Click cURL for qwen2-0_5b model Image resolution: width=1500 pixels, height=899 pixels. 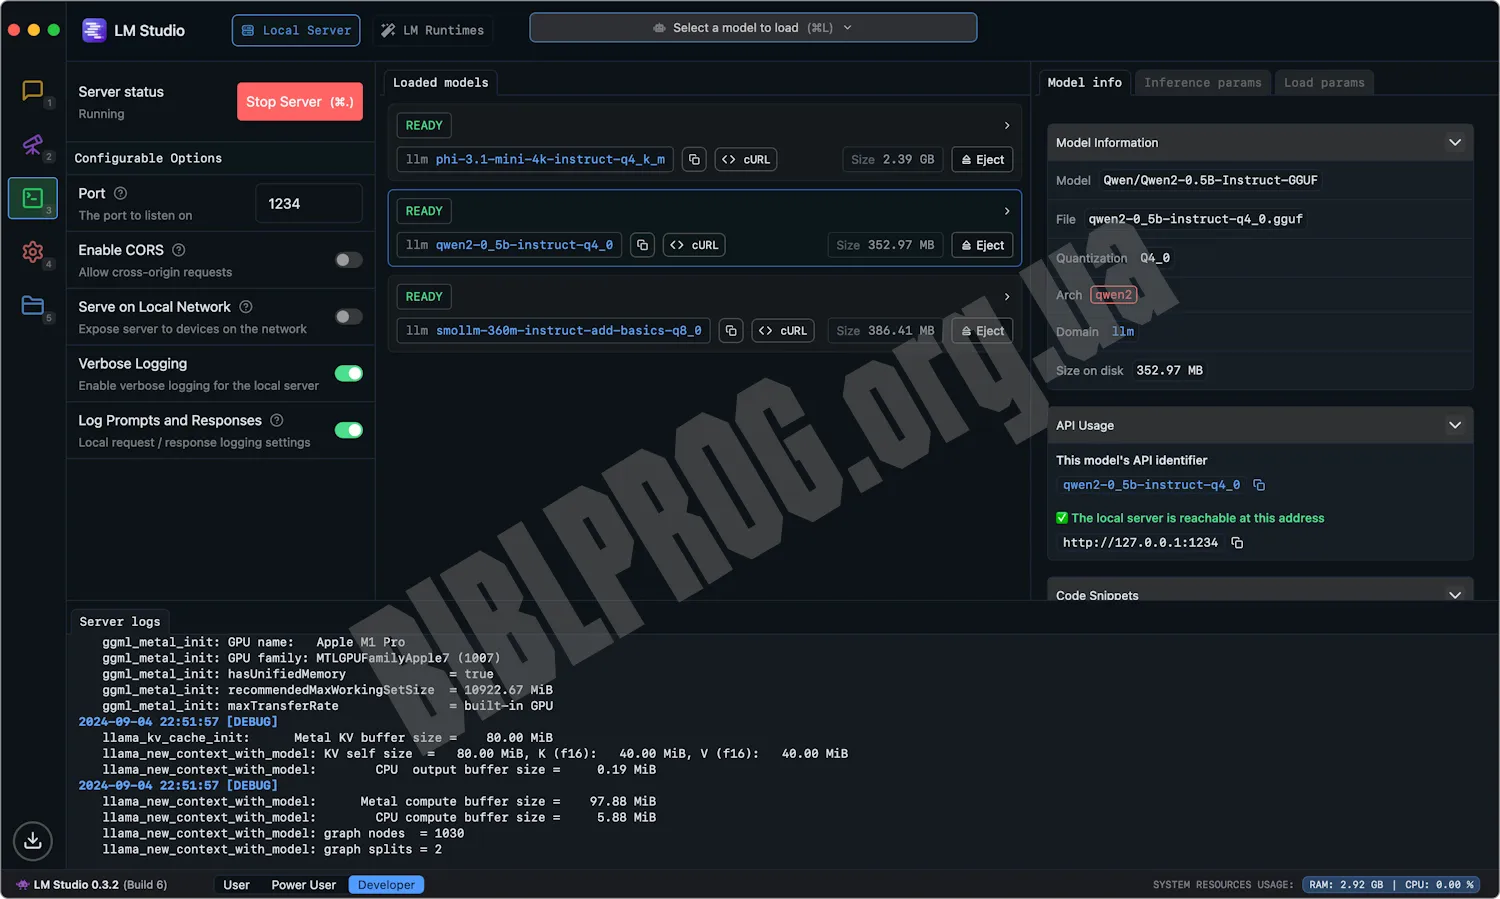click(694, 245)
